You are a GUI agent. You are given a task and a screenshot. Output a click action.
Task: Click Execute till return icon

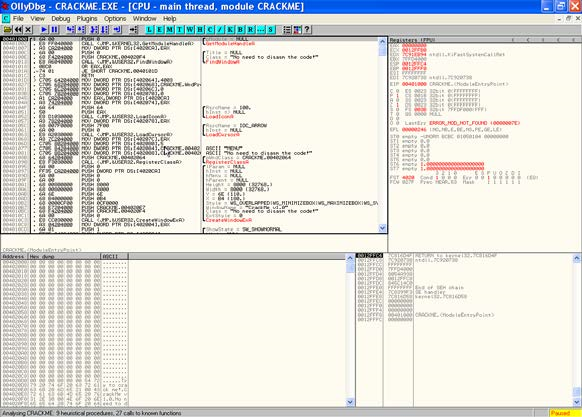pyautogui.click(x=117, y=30)
